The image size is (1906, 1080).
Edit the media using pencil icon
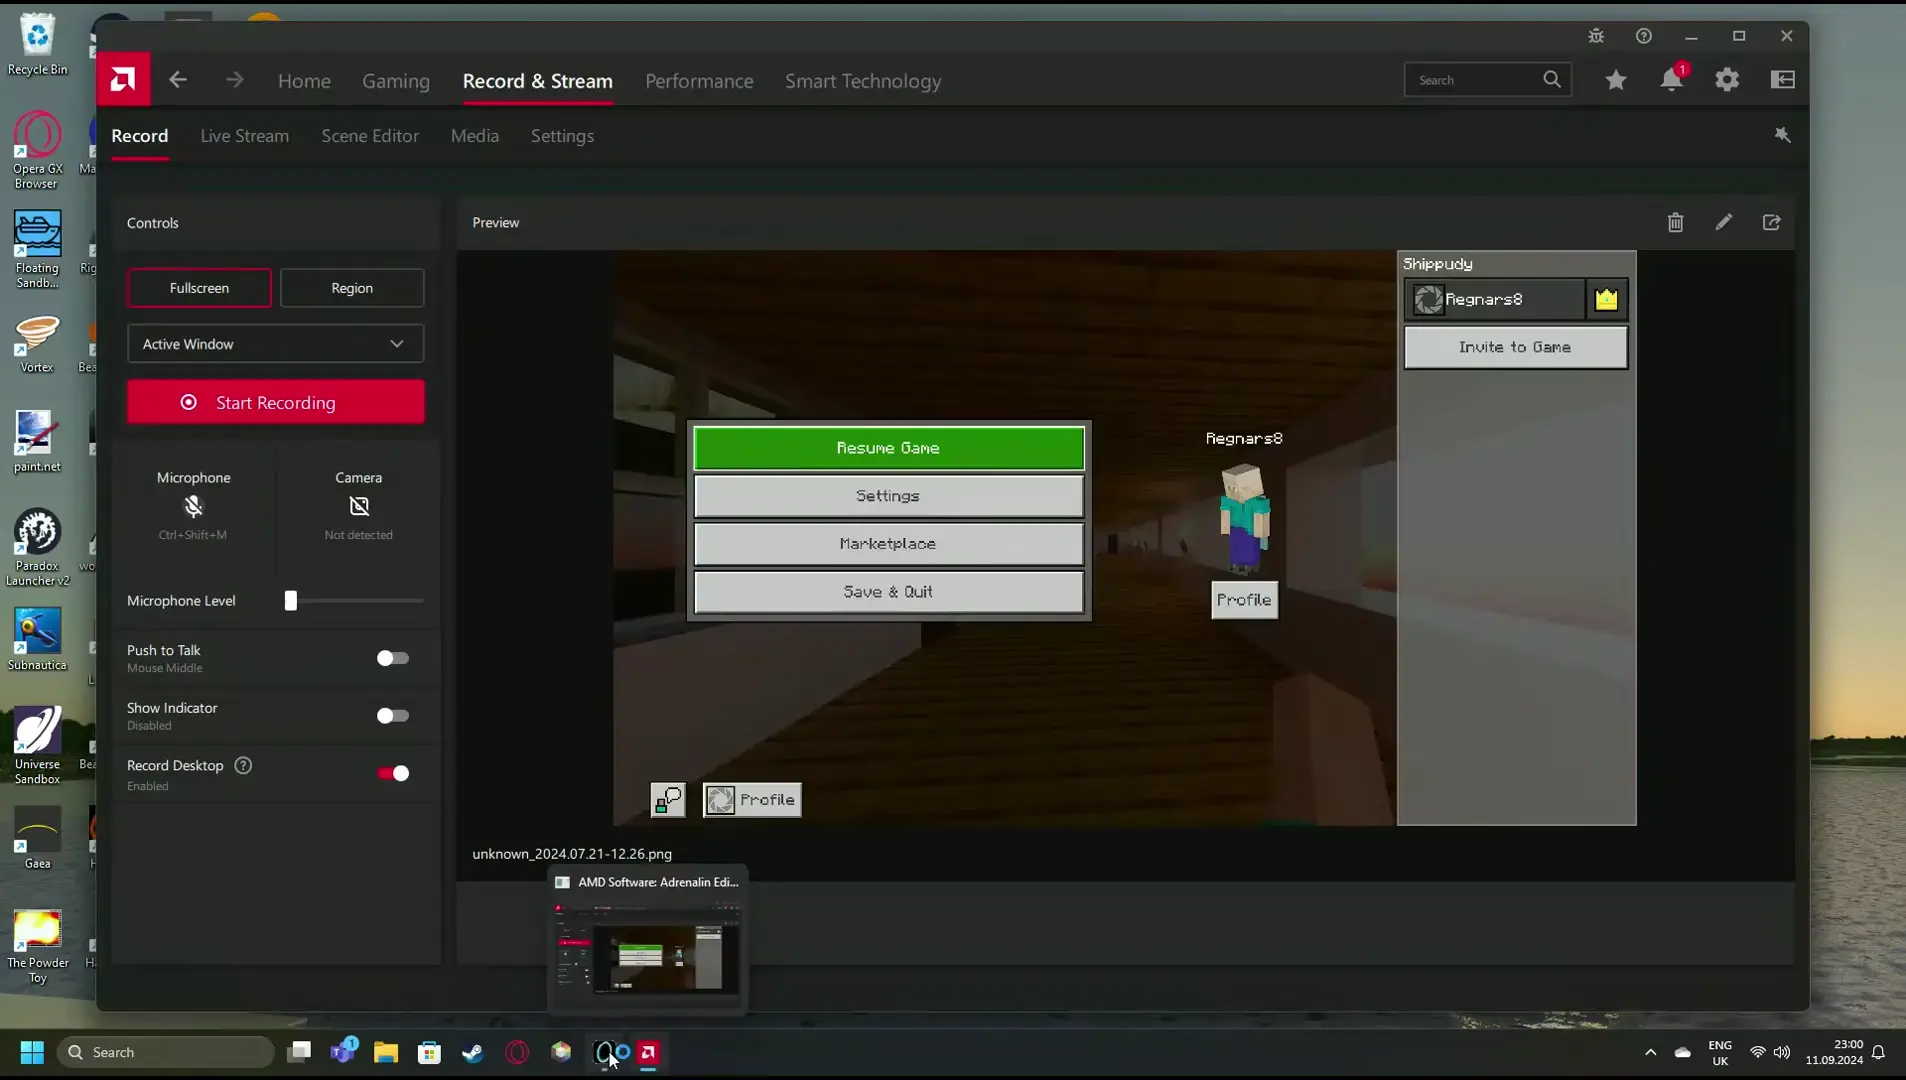[x=1723, y=223]
